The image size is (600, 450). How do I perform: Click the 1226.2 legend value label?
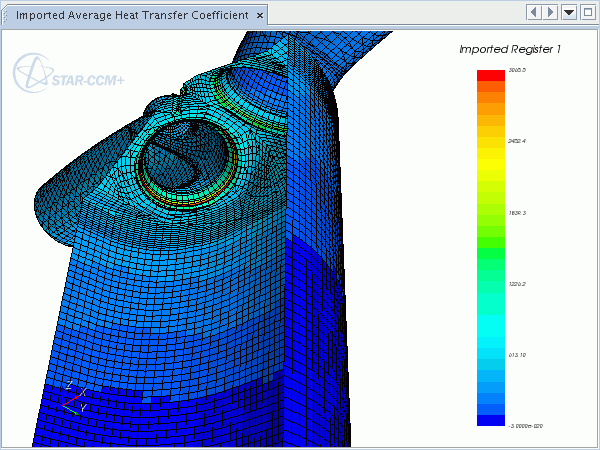tap(518, 284)
